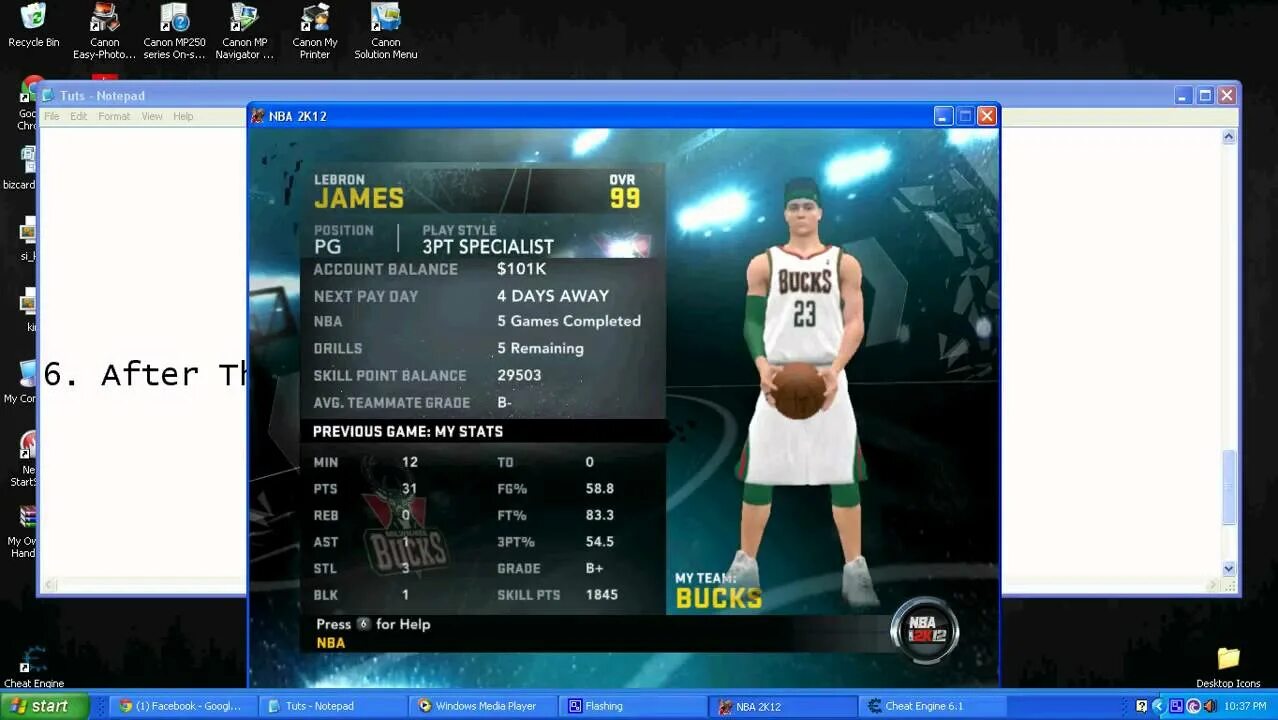Click the 3PT SPECIALIST play style
The image size is (1278, 720).
click(x=487, y=247)
